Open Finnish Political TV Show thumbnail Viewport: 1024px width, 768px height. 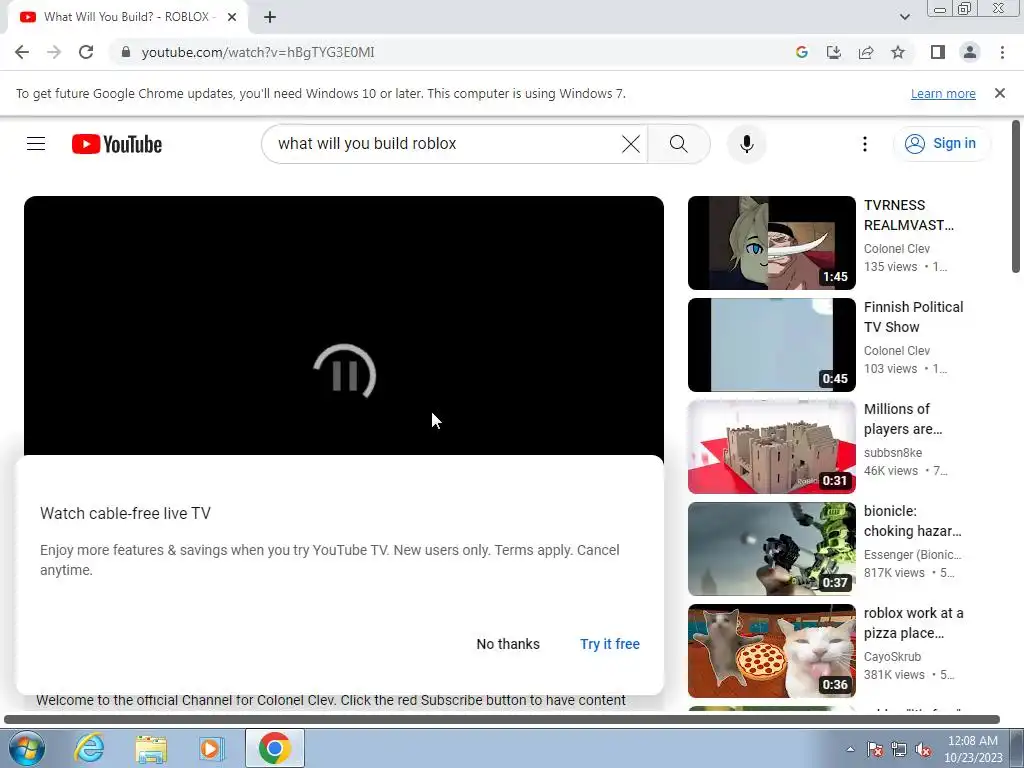pos(771,345)
